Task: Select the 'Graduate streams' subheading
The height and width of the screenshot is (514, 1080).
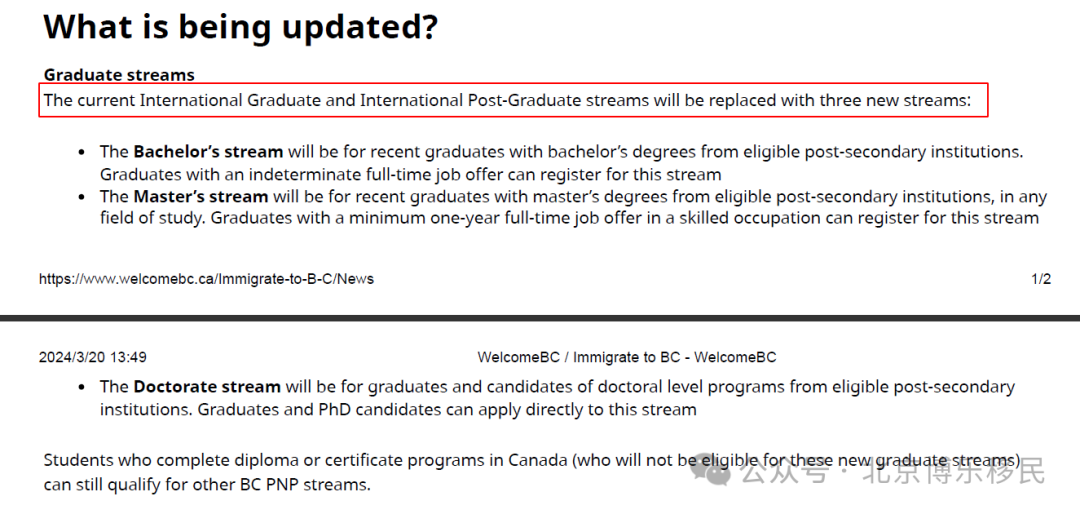Action: [x=119, y=74]
